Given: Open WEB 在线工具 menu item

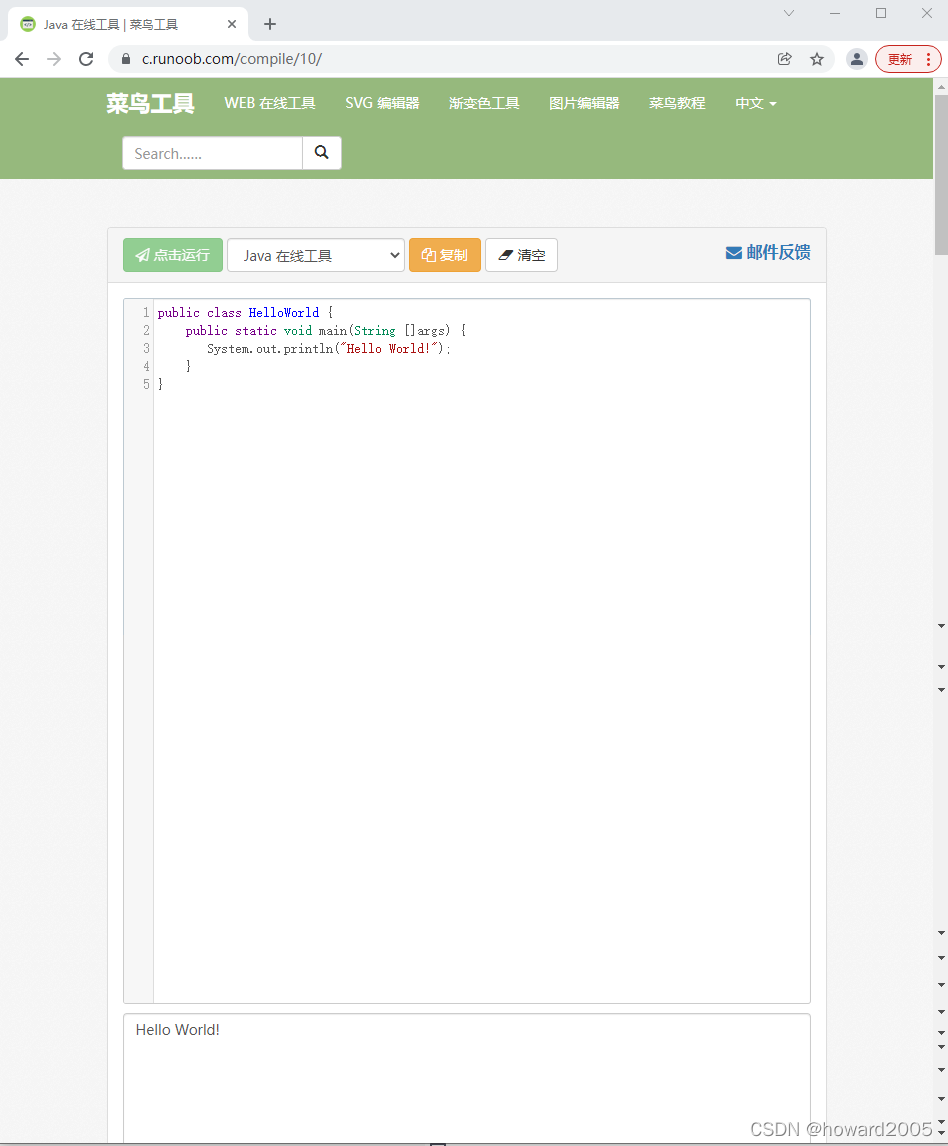Looking at the screenshot, I should [270, 103].
